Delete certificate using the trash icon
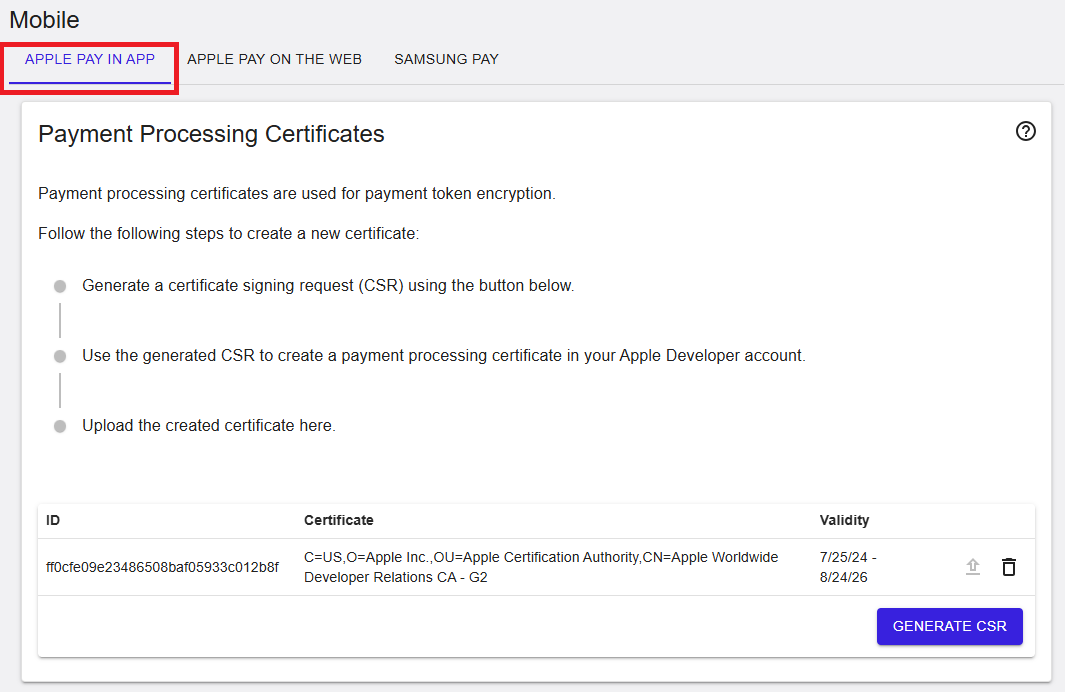This screenshot has width=1065, height=692. tap(1009, 566)
